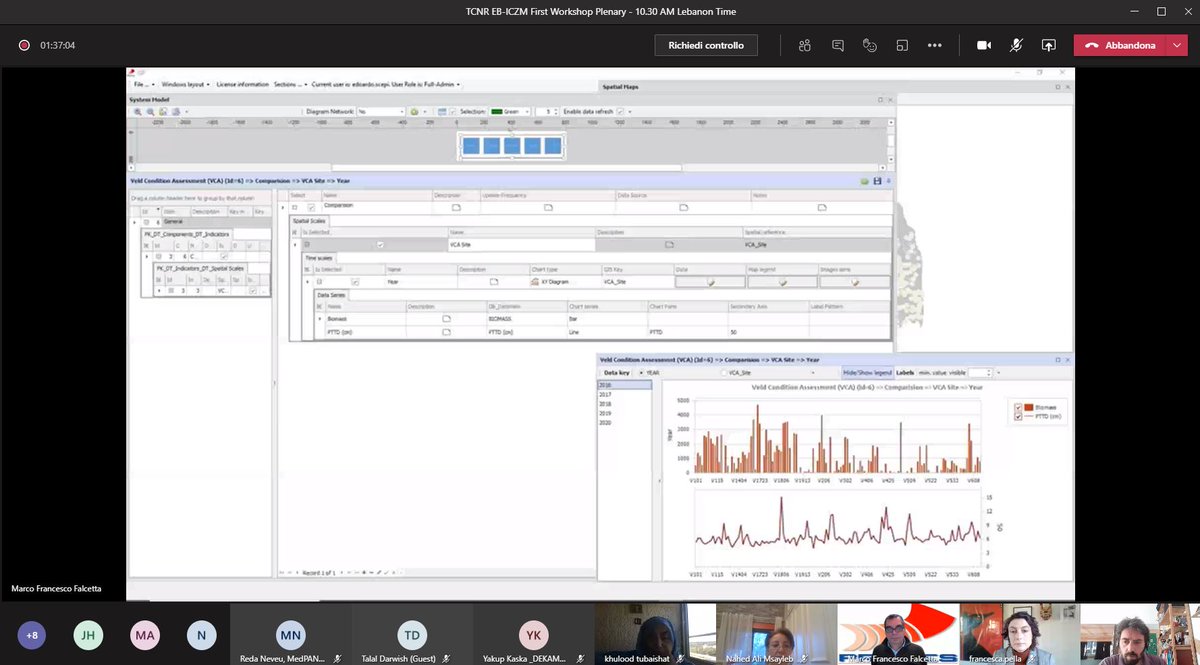This screenshot has height=665, width=1200.
Task: Click the Biomass Description note icon
Action: point(447,318)
